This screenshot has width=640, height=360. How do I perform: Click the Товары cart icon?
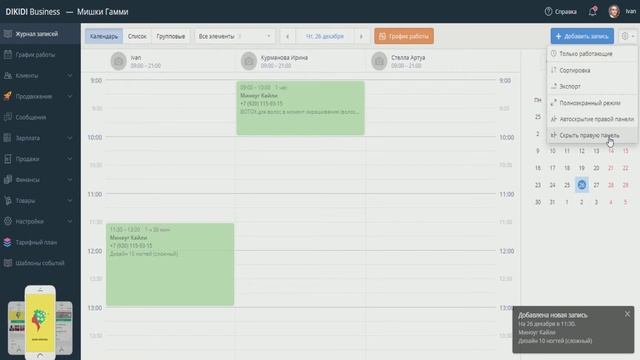(x=7, y=200)
